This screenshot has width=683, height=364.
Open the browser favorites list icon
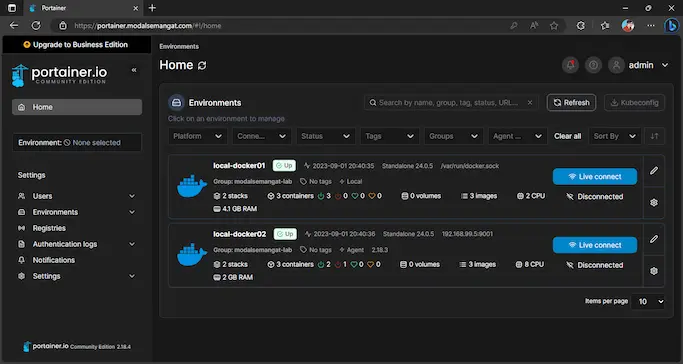click(605, 26)
